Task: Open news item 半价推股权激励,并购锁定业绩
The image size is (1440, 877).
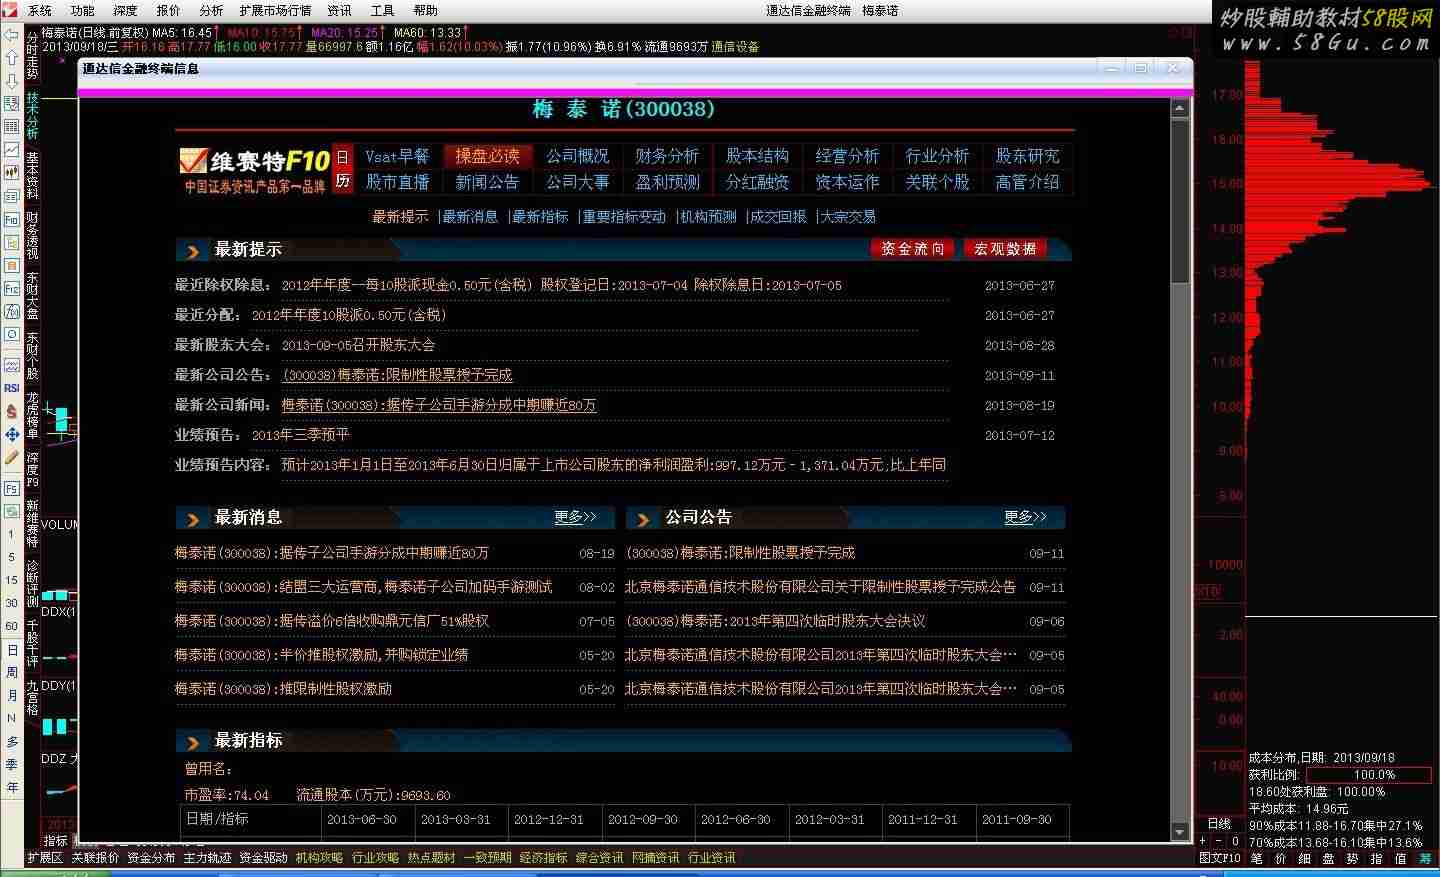Action: 321,655
